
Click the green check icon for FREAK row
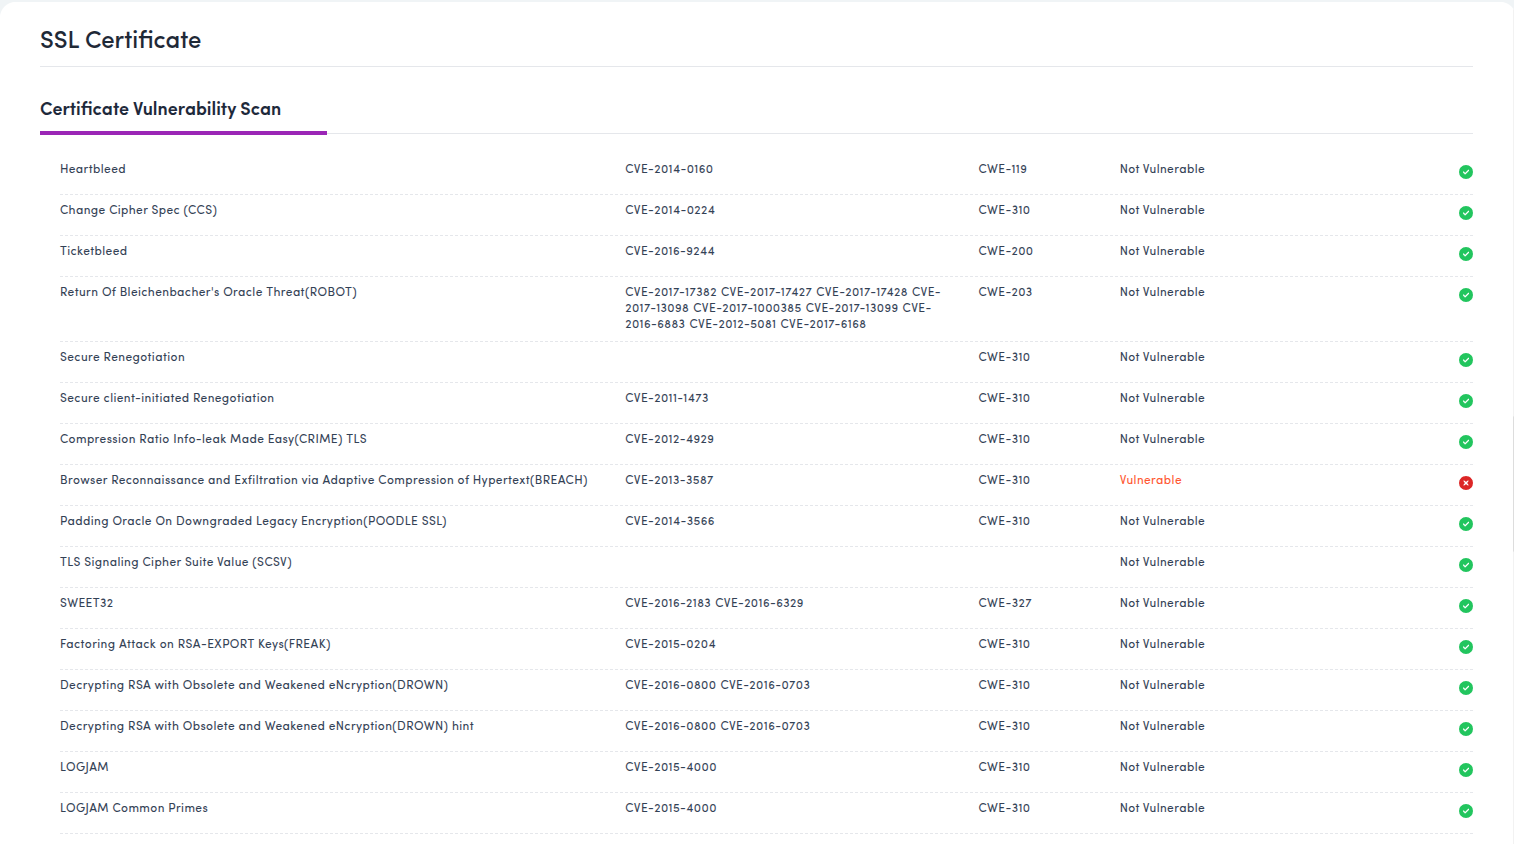[1465, 647]
